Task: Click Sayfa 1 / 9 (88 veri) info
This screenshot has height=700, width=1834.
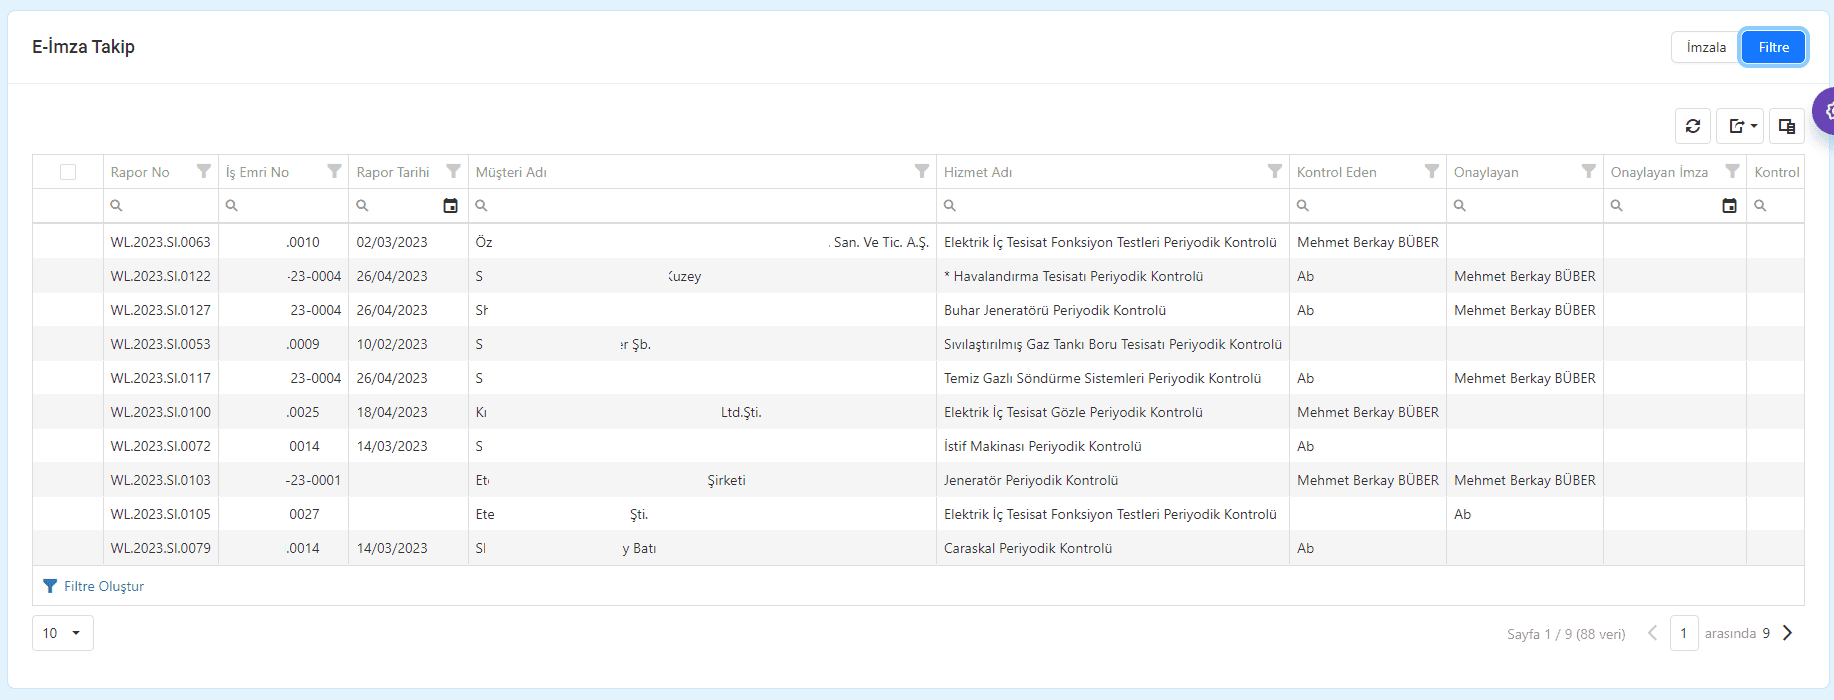Action: pos(1566,634)
